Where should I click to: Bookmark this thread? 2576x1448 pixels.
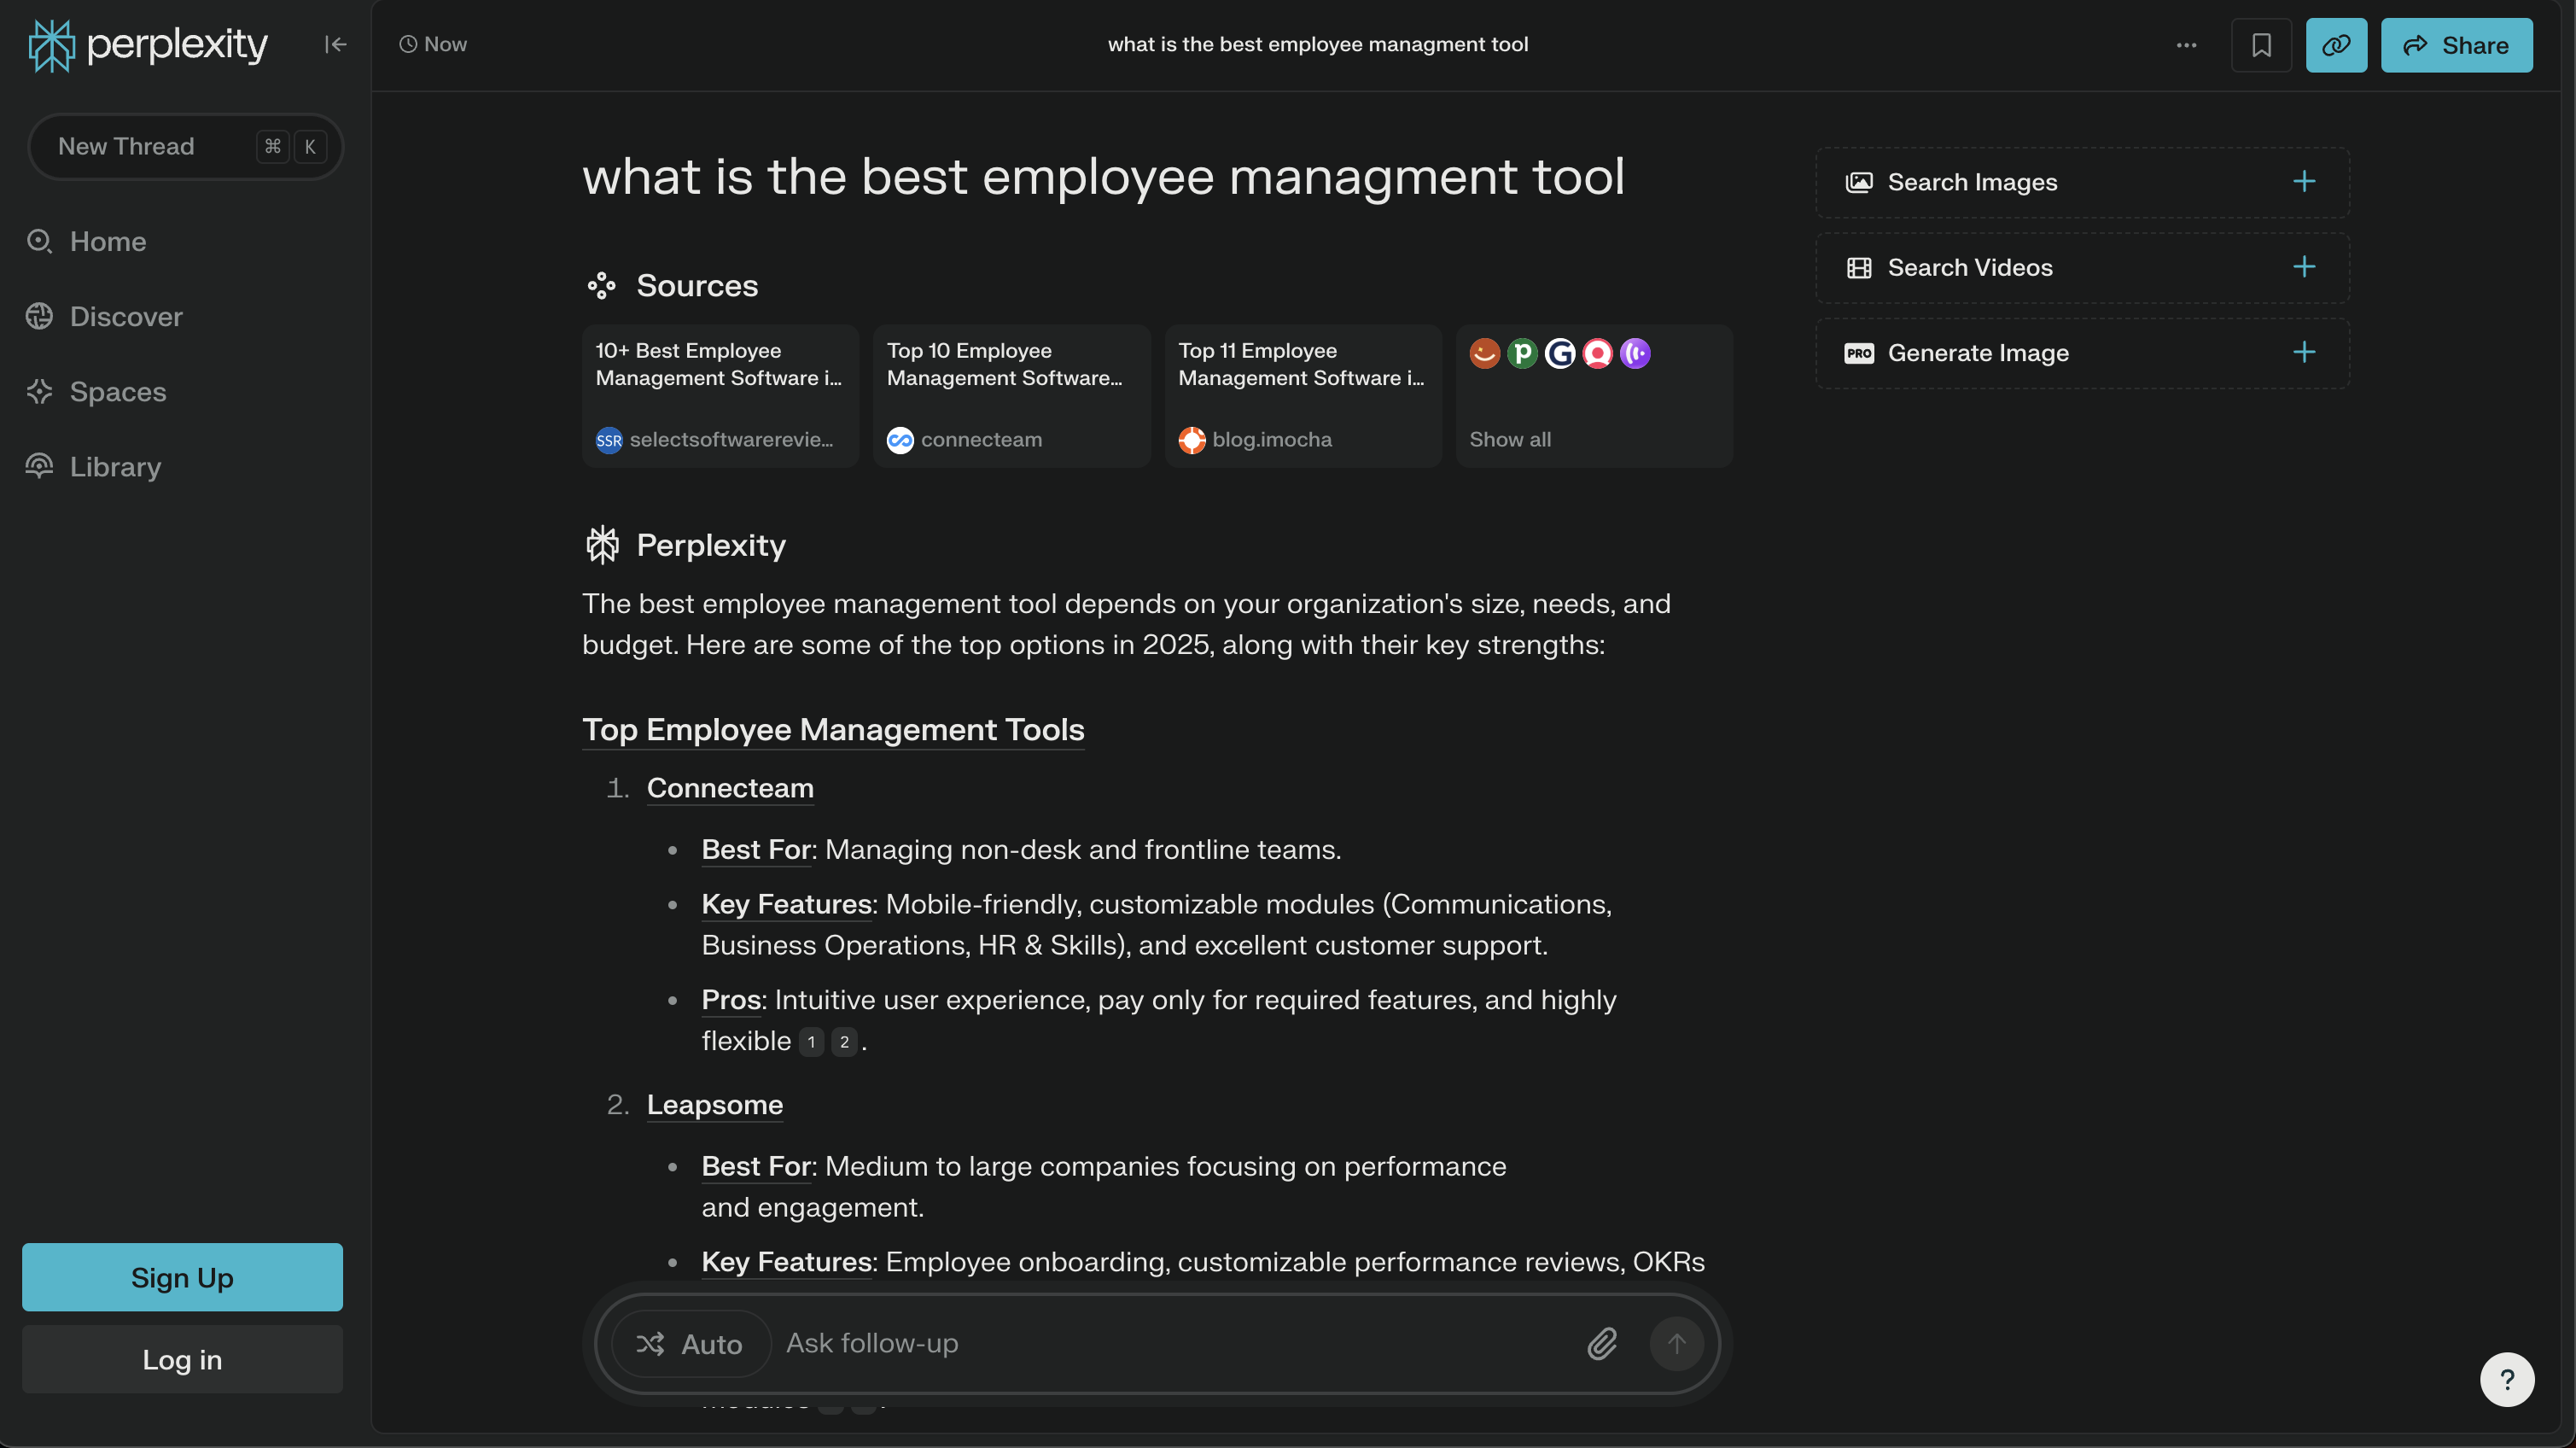click(2261, 45)
